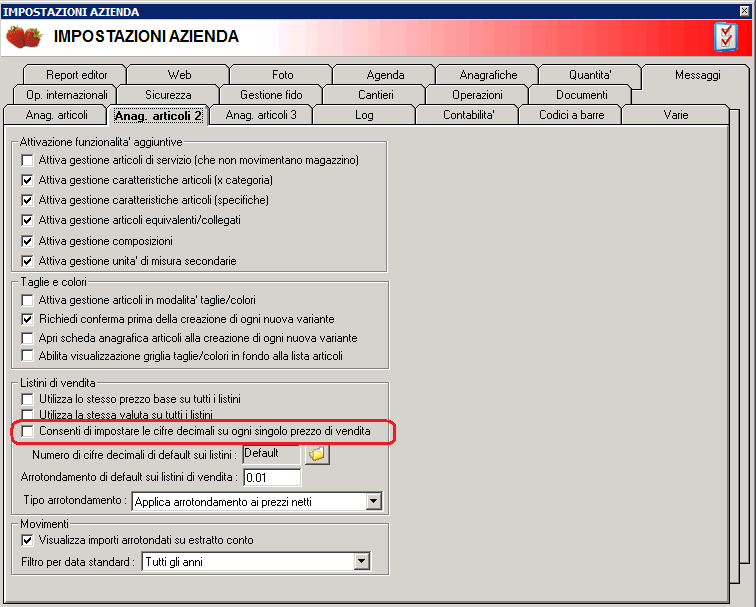Check Utilizza lo stesso prezzo base

27,399
